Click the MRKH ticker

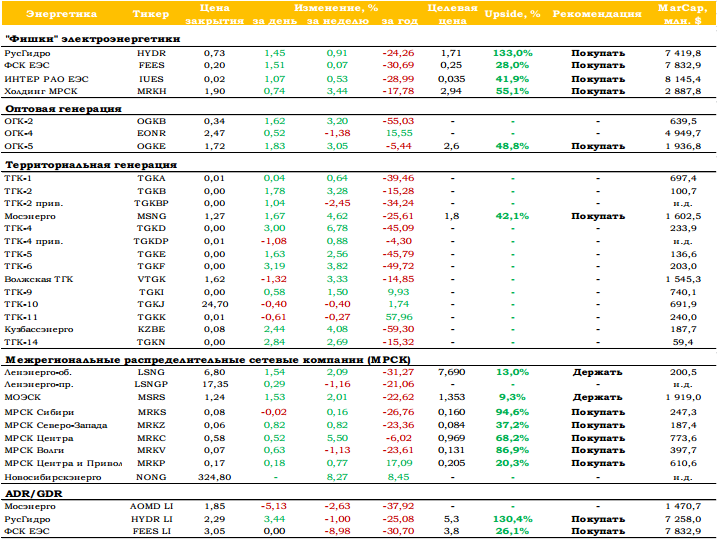151,91
